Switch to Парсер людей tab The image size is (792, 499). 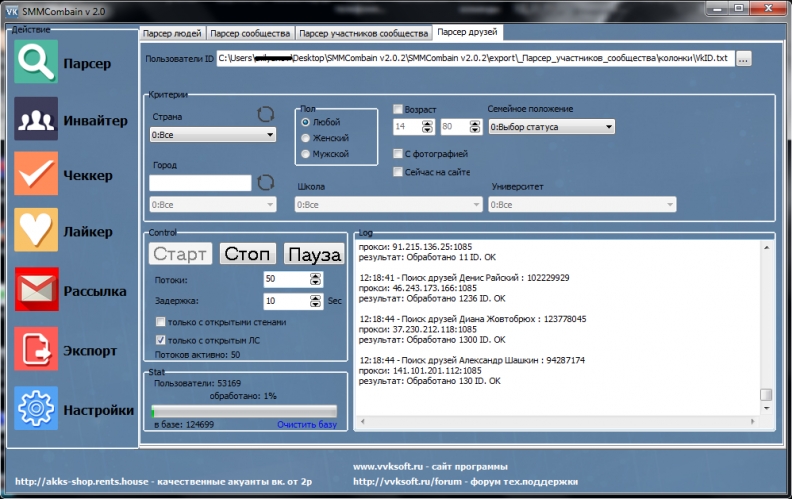pos(172,33)
